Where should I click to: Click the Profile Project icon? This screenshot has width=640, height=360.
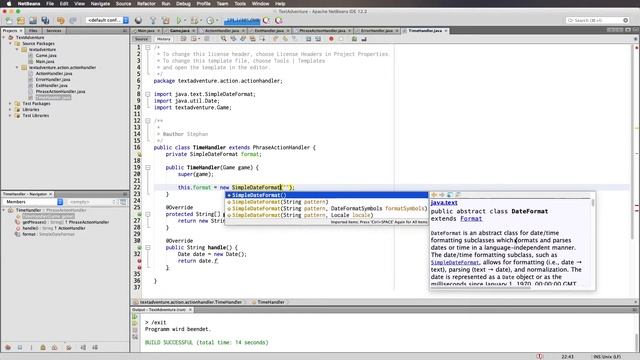[x=210, y=20]
